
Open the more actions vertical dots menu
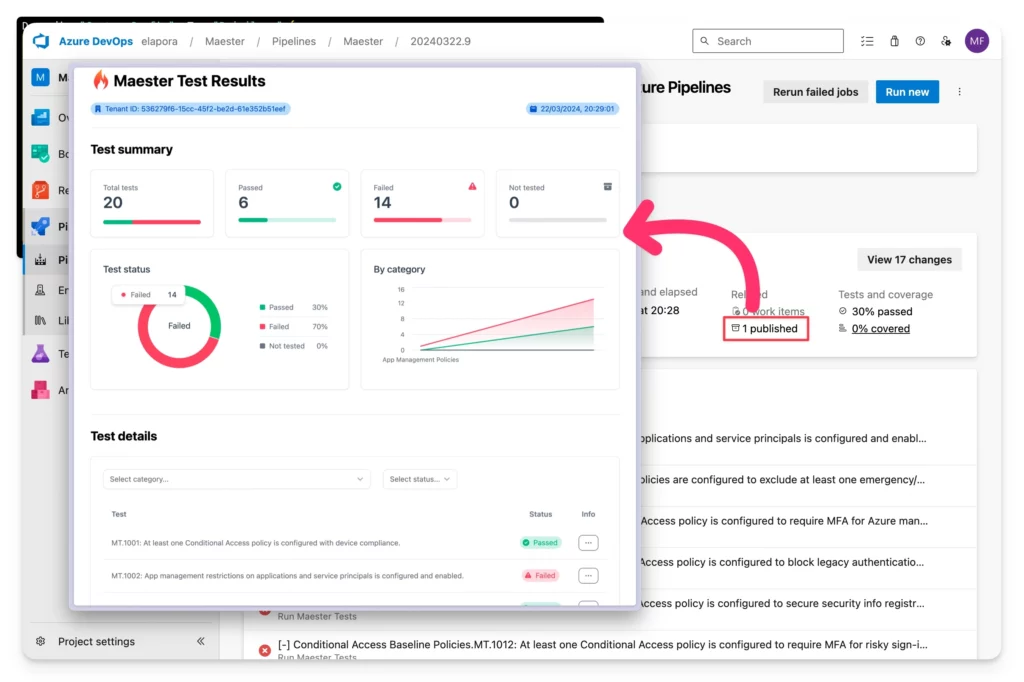click(959, 92)
